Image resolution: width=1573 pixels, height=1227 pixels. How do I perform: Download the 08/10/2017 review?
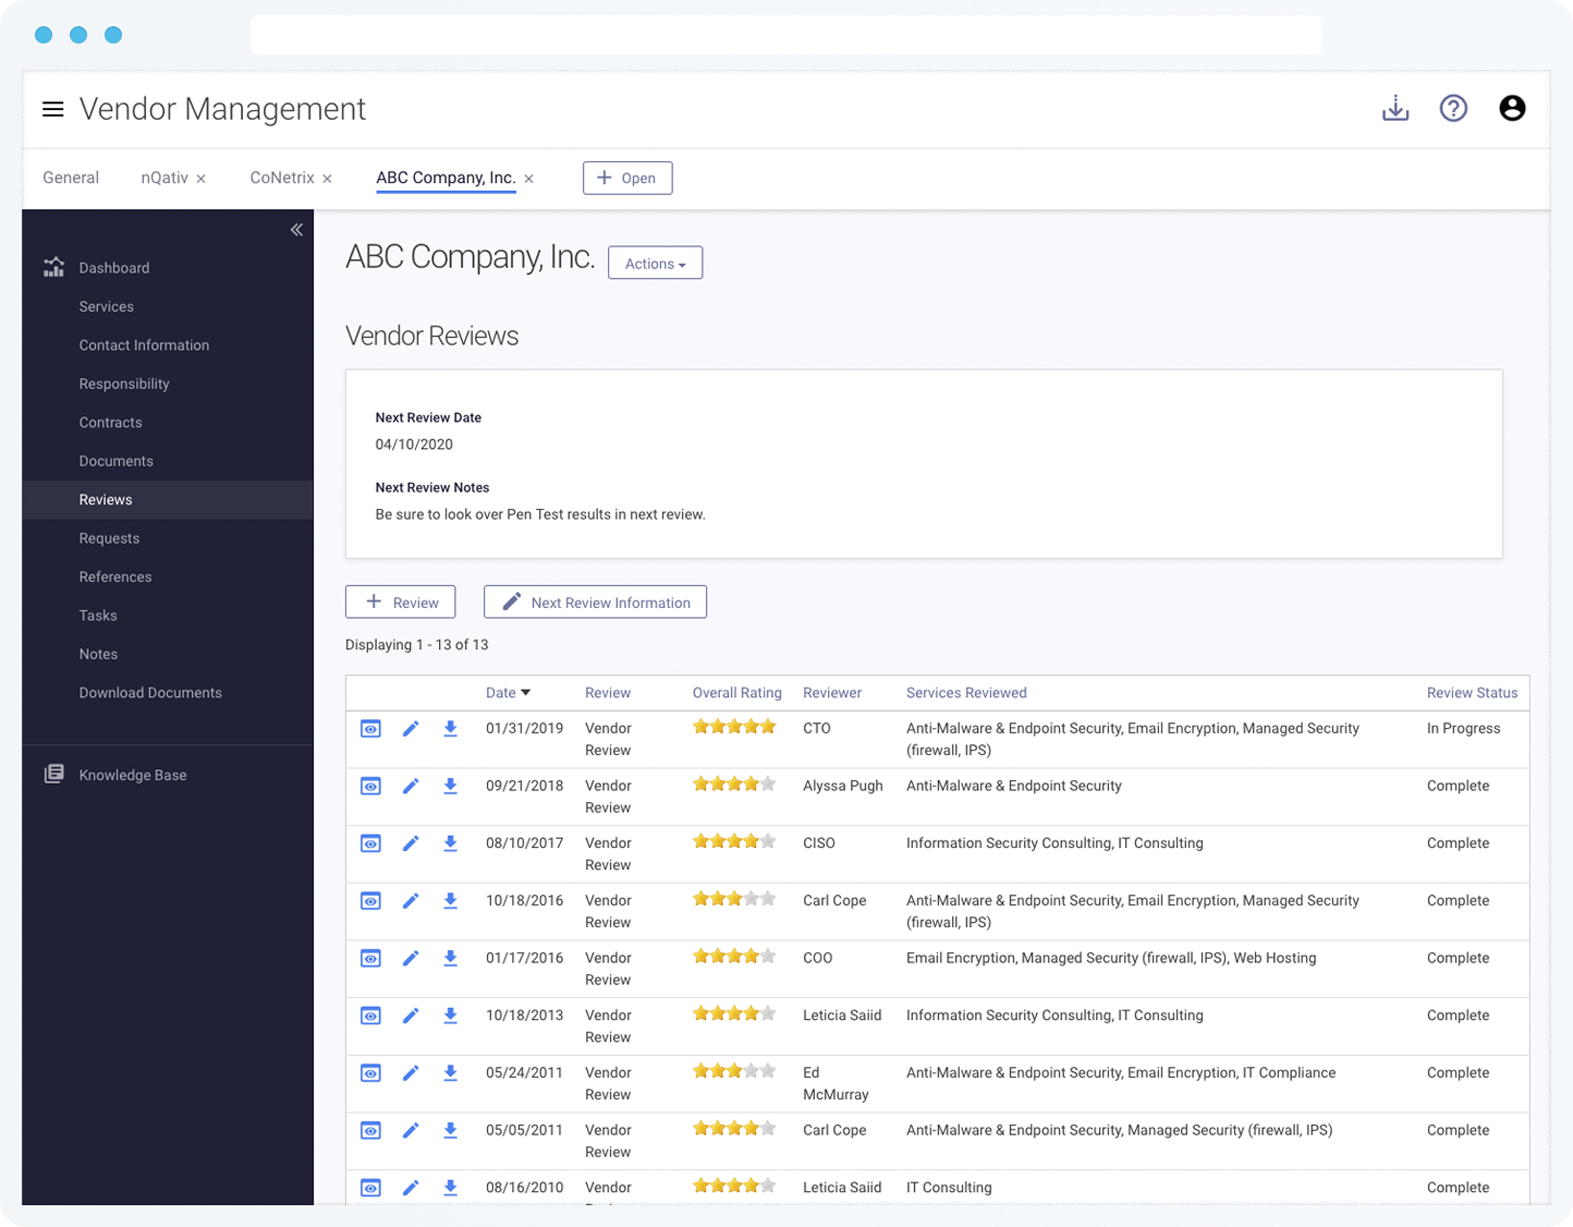coord(450,844)
